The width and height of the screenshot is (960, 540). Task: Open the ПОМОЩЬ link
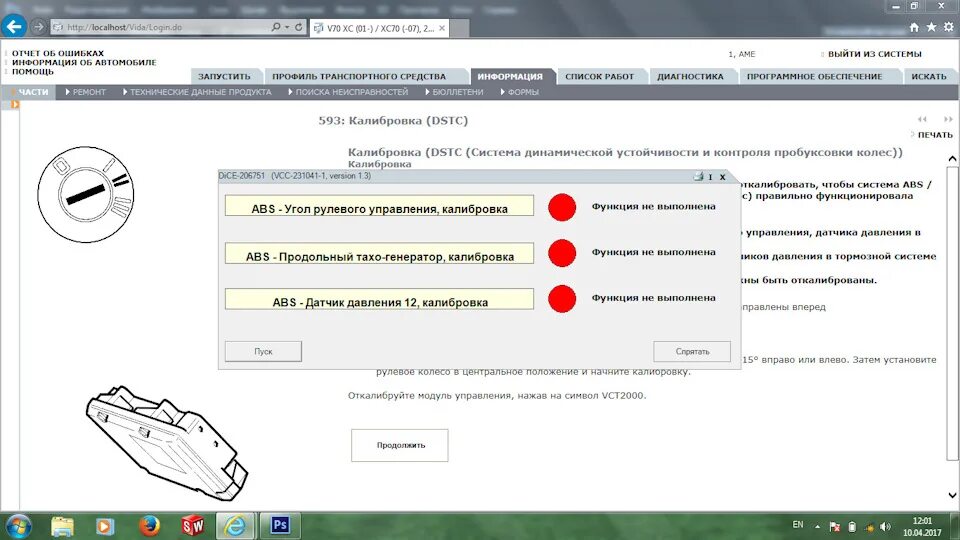click(x=32, y=72)
